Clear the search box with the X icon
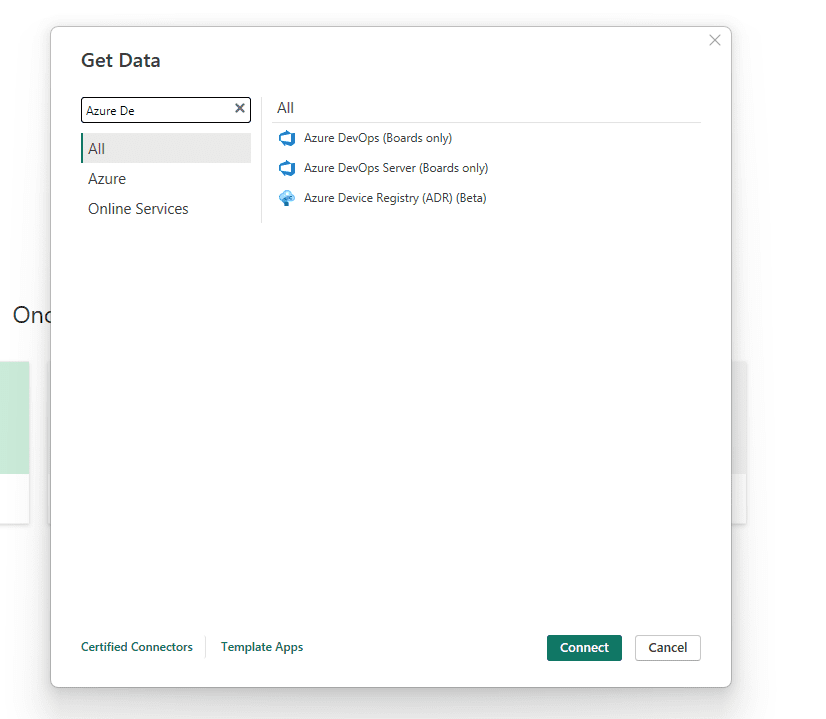826x719 pixels. point(240,109)
